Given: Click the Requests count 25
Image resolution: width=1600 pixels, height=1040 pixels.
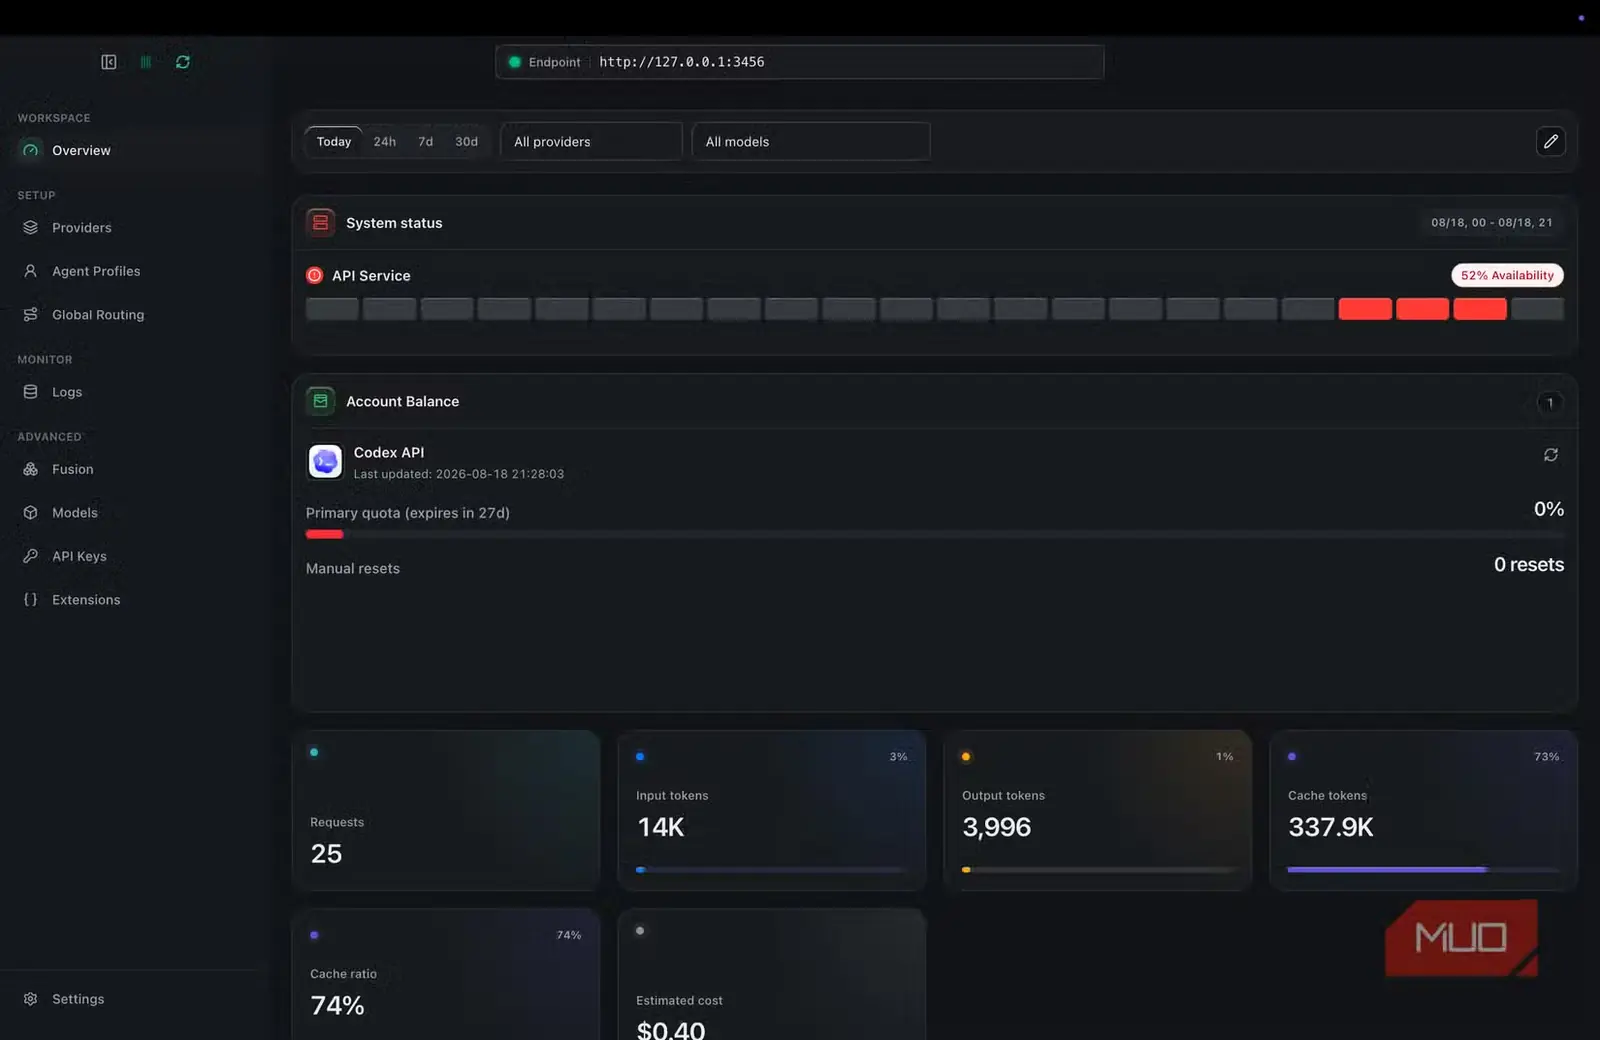Looking at the screenshot, I should pos(327,854).
